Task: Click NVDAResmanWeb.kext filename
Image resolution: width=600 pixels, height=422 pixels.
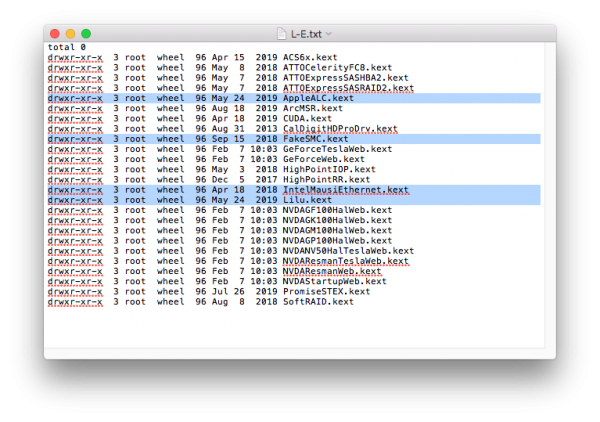Action: click(x=332, y=271)
